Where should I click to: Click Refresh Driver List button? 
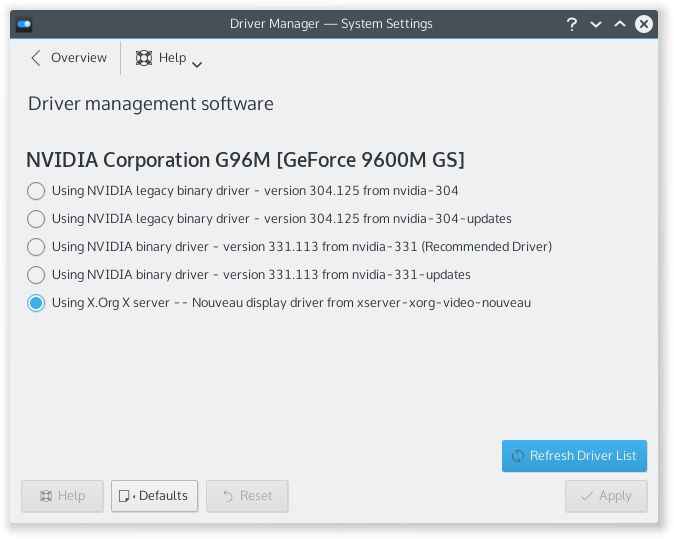tap(574, 456)
